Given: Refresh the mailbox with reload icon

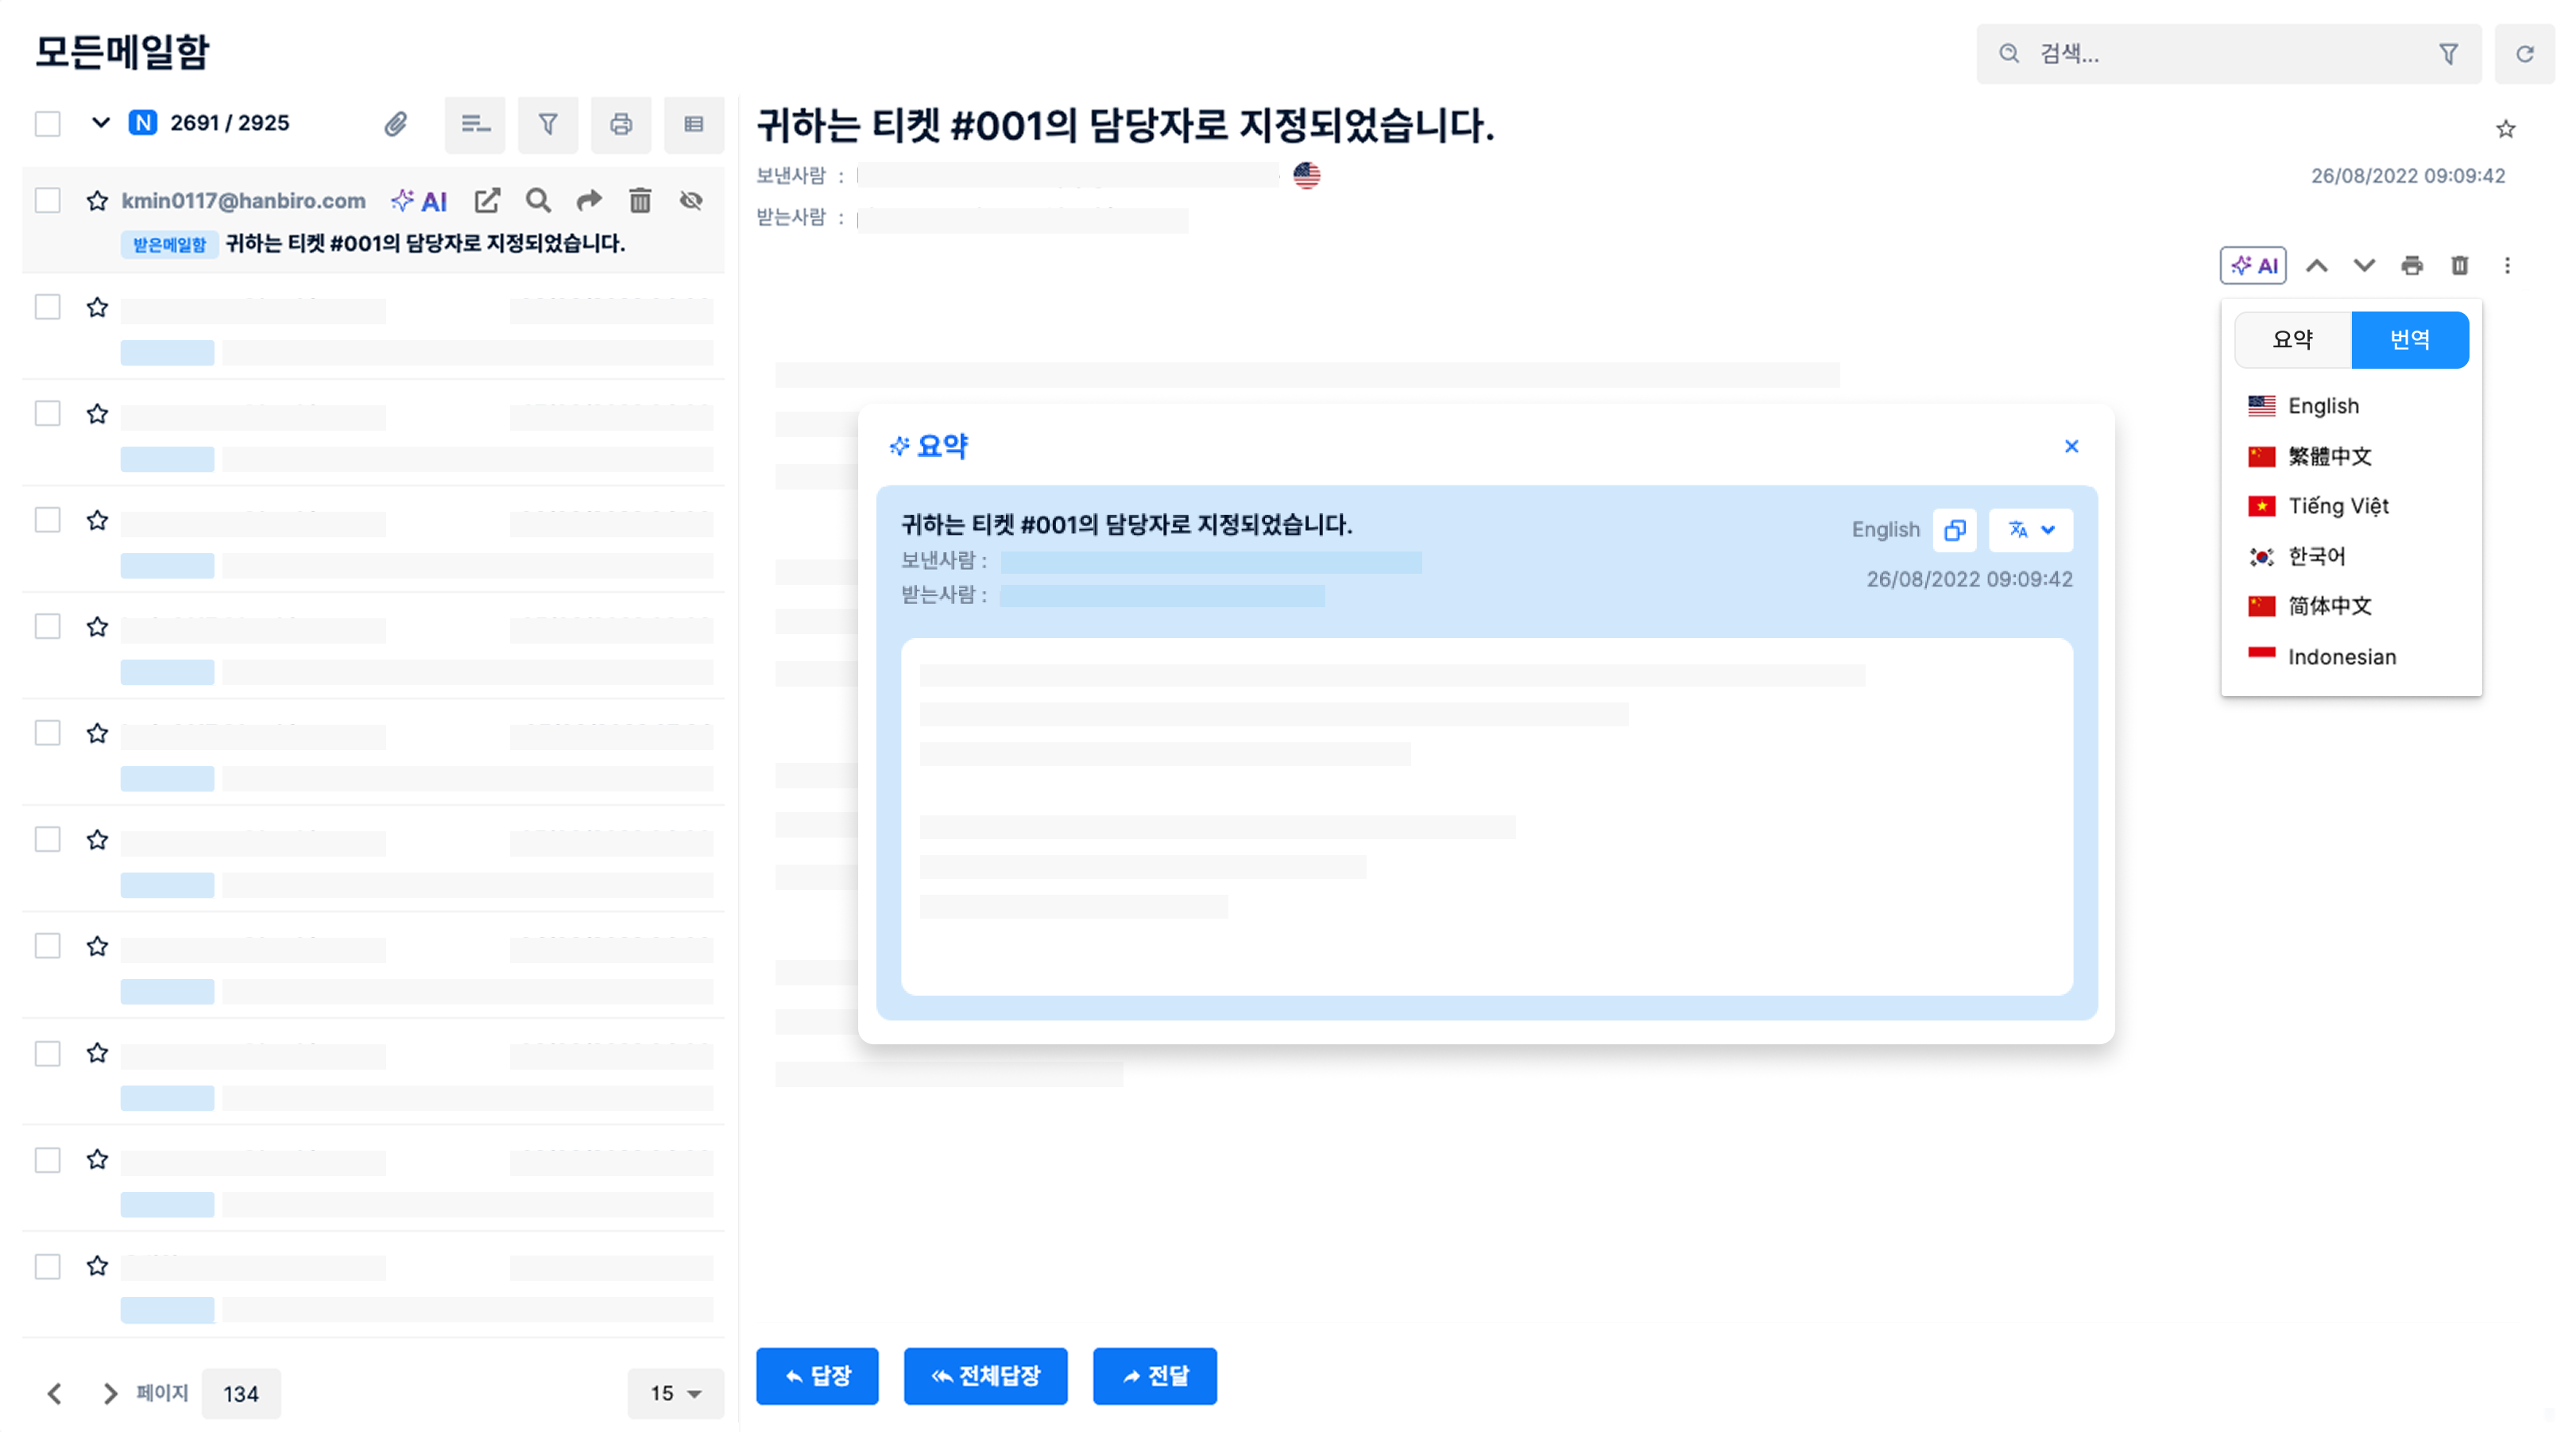Looking at the screenshot, I should (2524, 54).
